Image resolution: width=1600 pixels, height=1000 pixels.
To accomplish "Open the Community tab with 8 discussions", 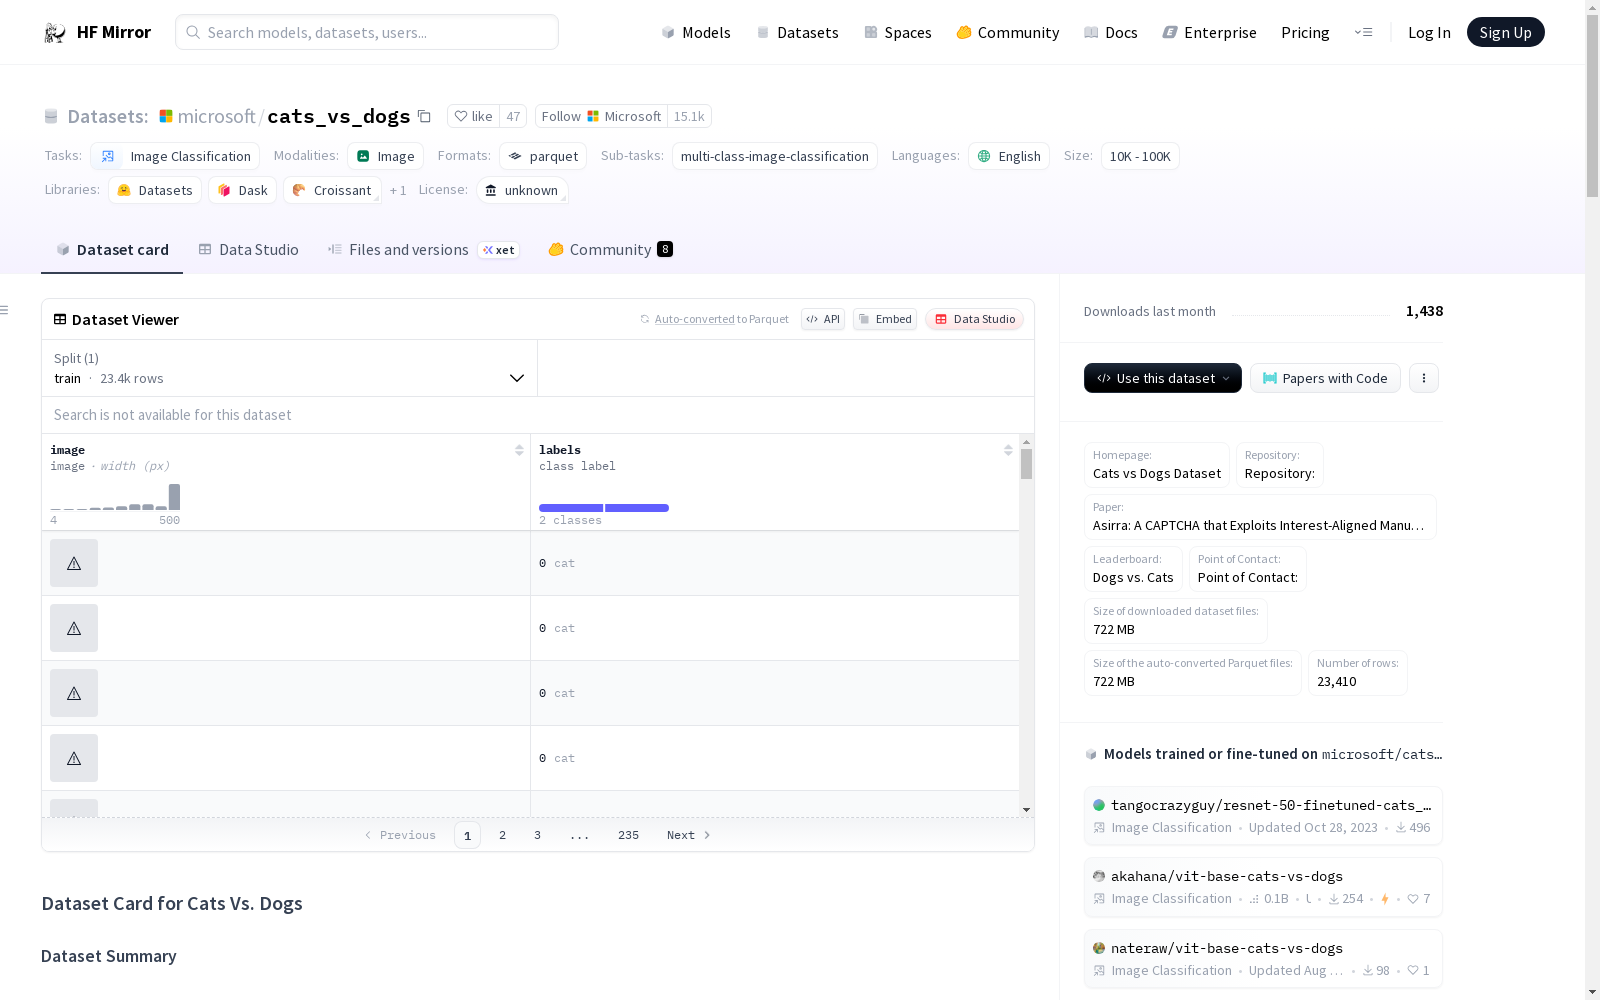I will point(610,250).
